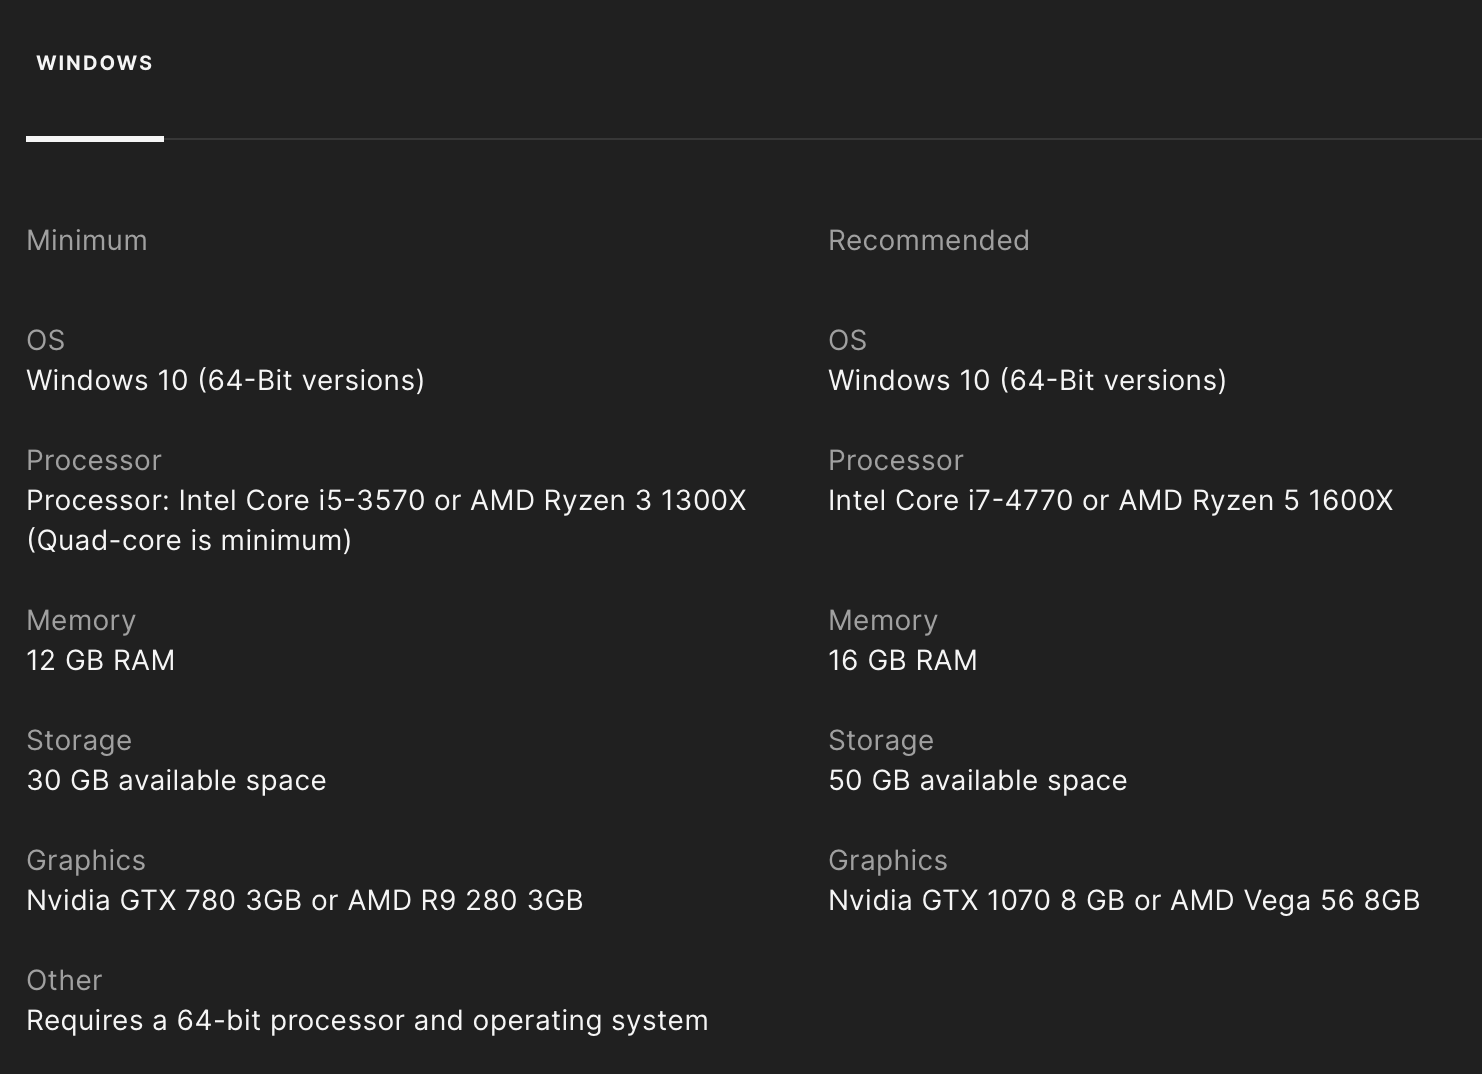Click the 50 GB available space text
Image resolution: width=1482 pixels, height=1074 pixels.
(x=977, y=780)
